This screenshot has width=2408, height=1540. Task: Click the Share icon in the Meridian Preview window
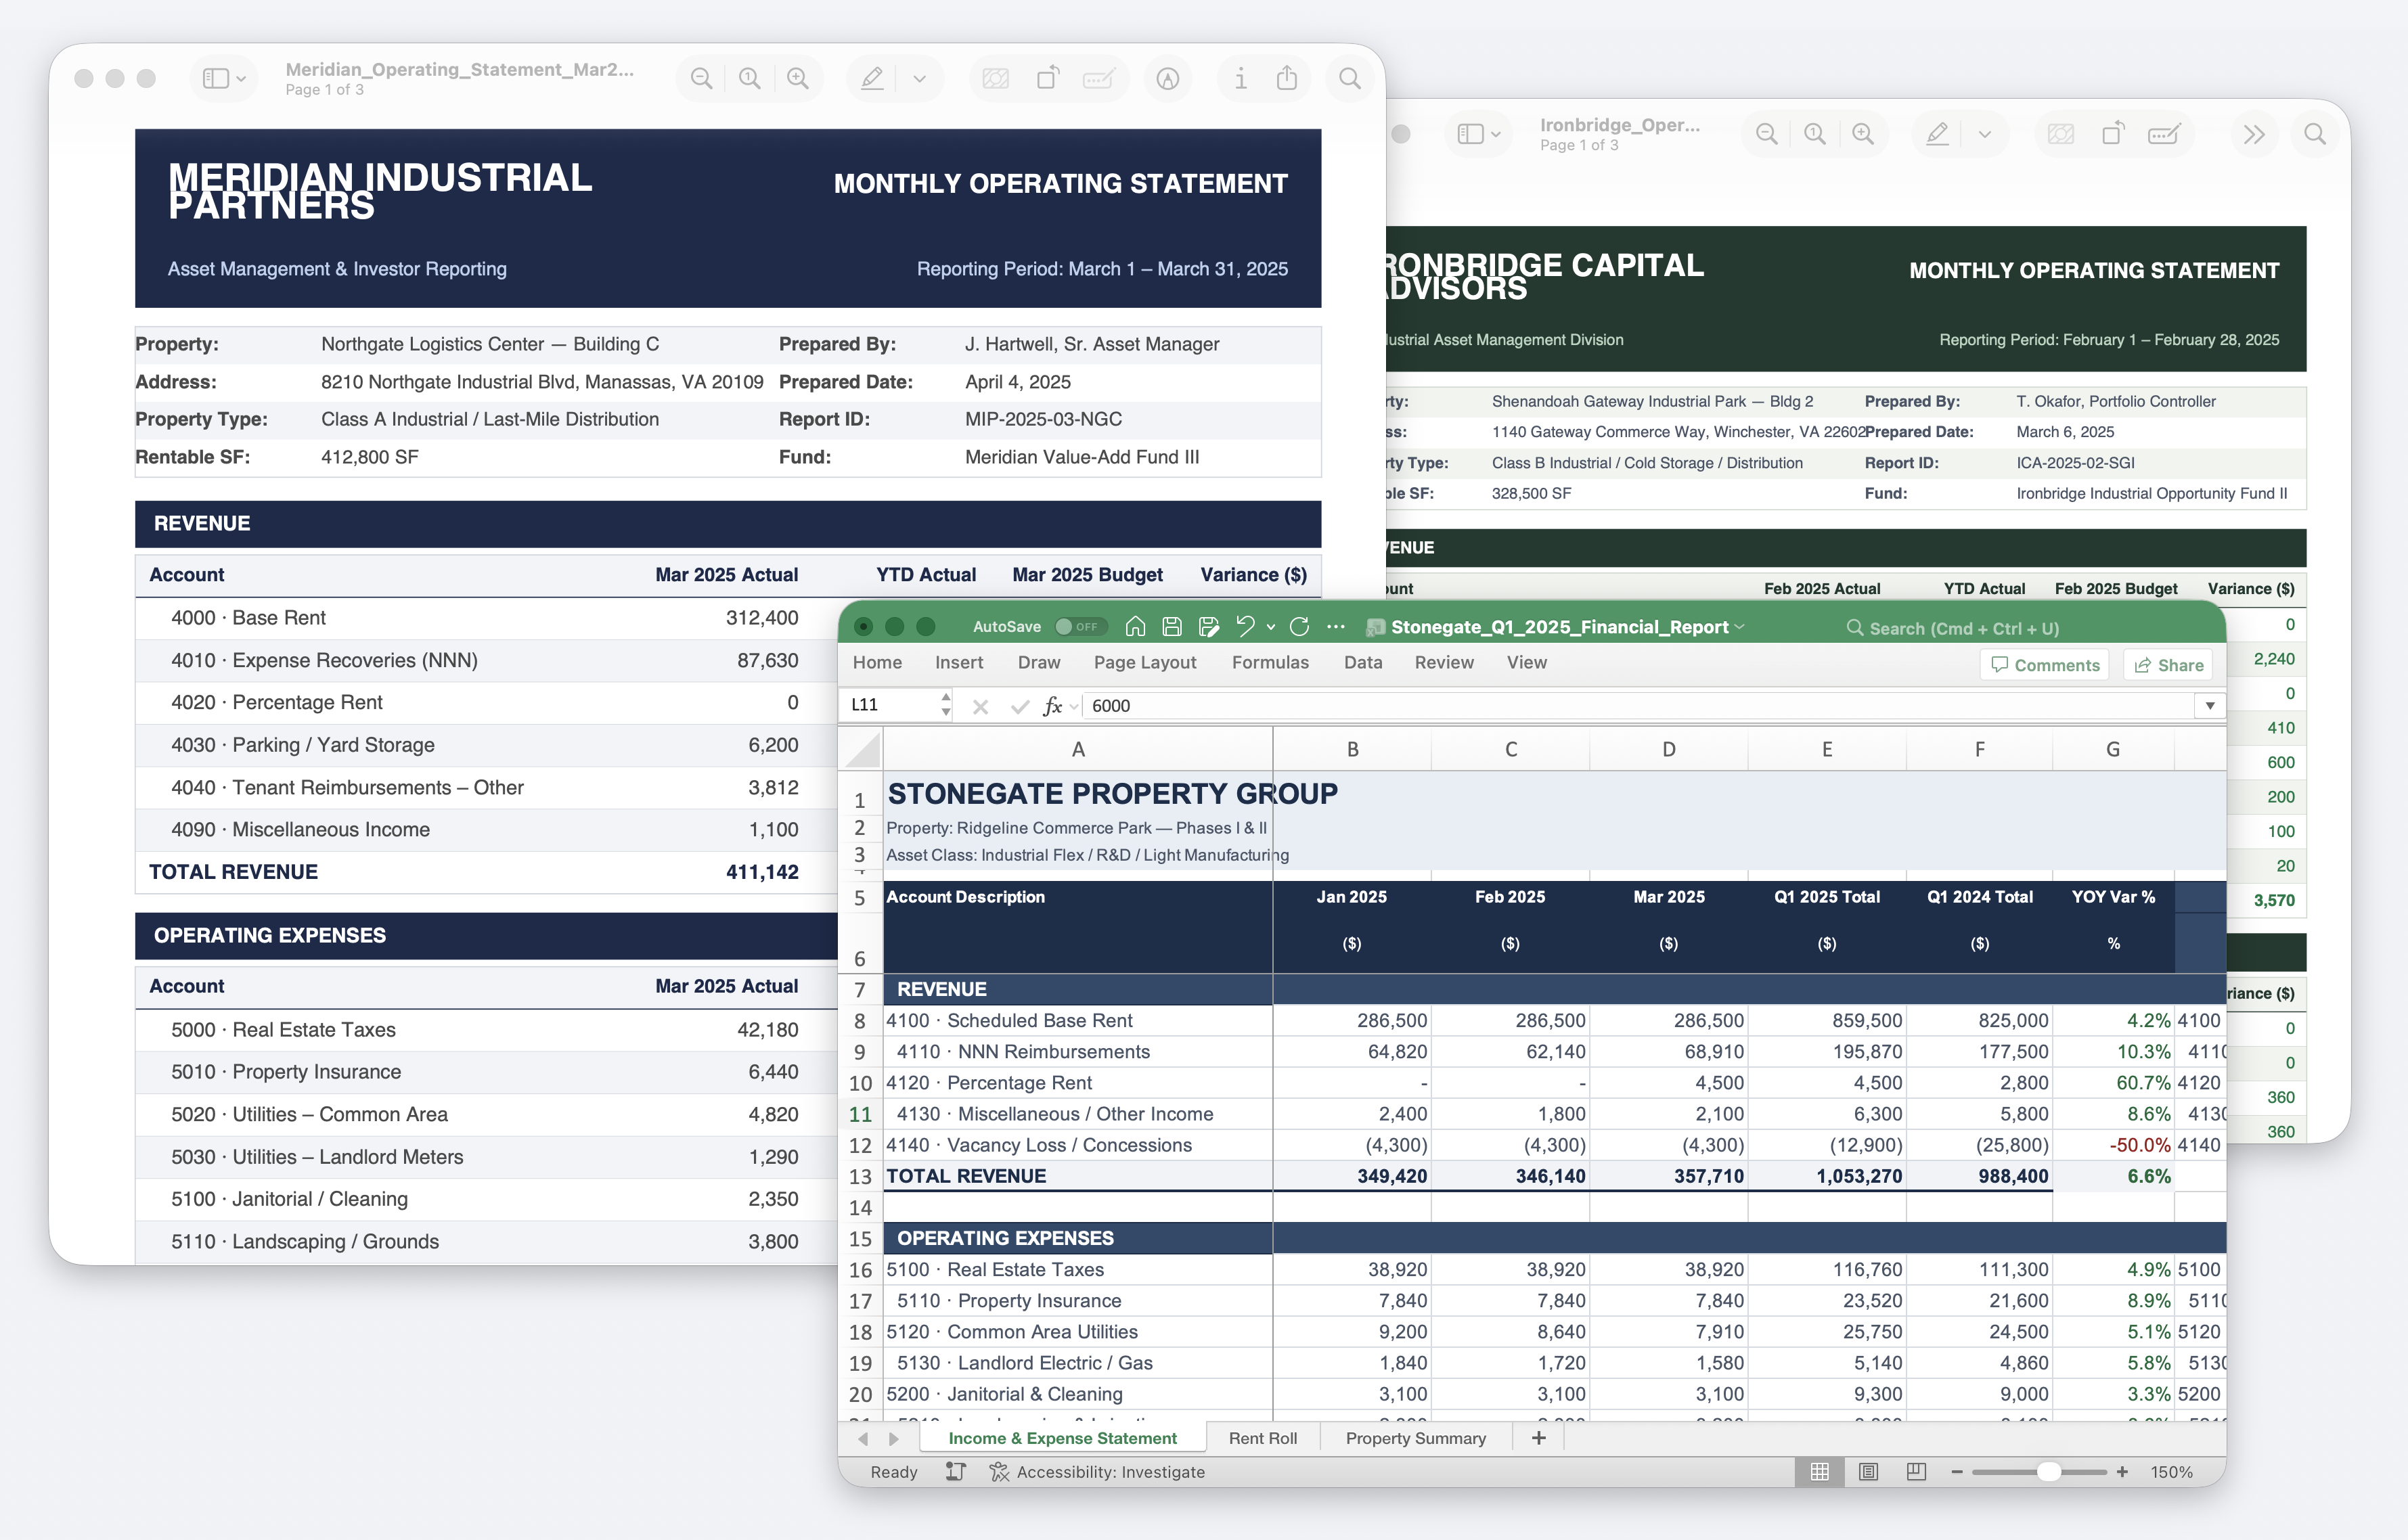pyautogui.click(x=1287, y=78)
